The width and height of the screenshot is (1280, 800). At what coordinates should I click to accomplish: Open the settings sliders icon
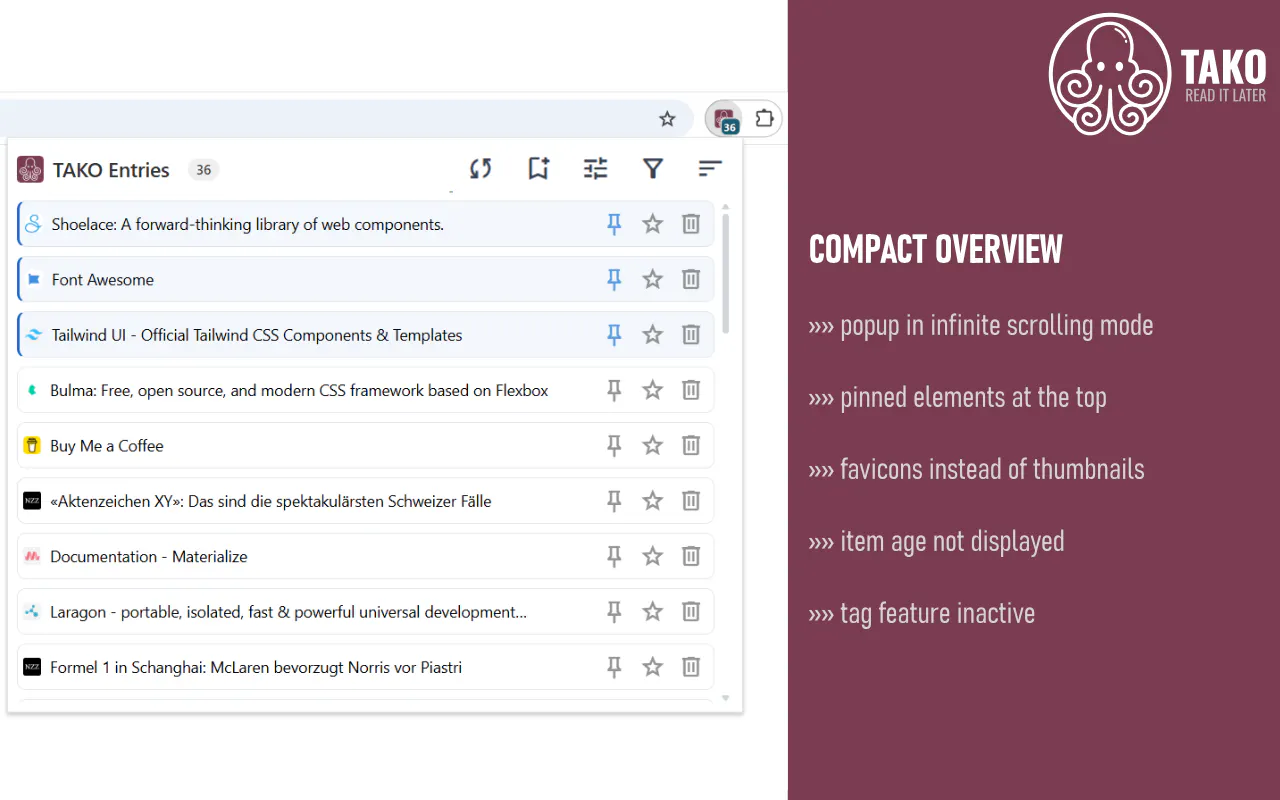(596, 169)
